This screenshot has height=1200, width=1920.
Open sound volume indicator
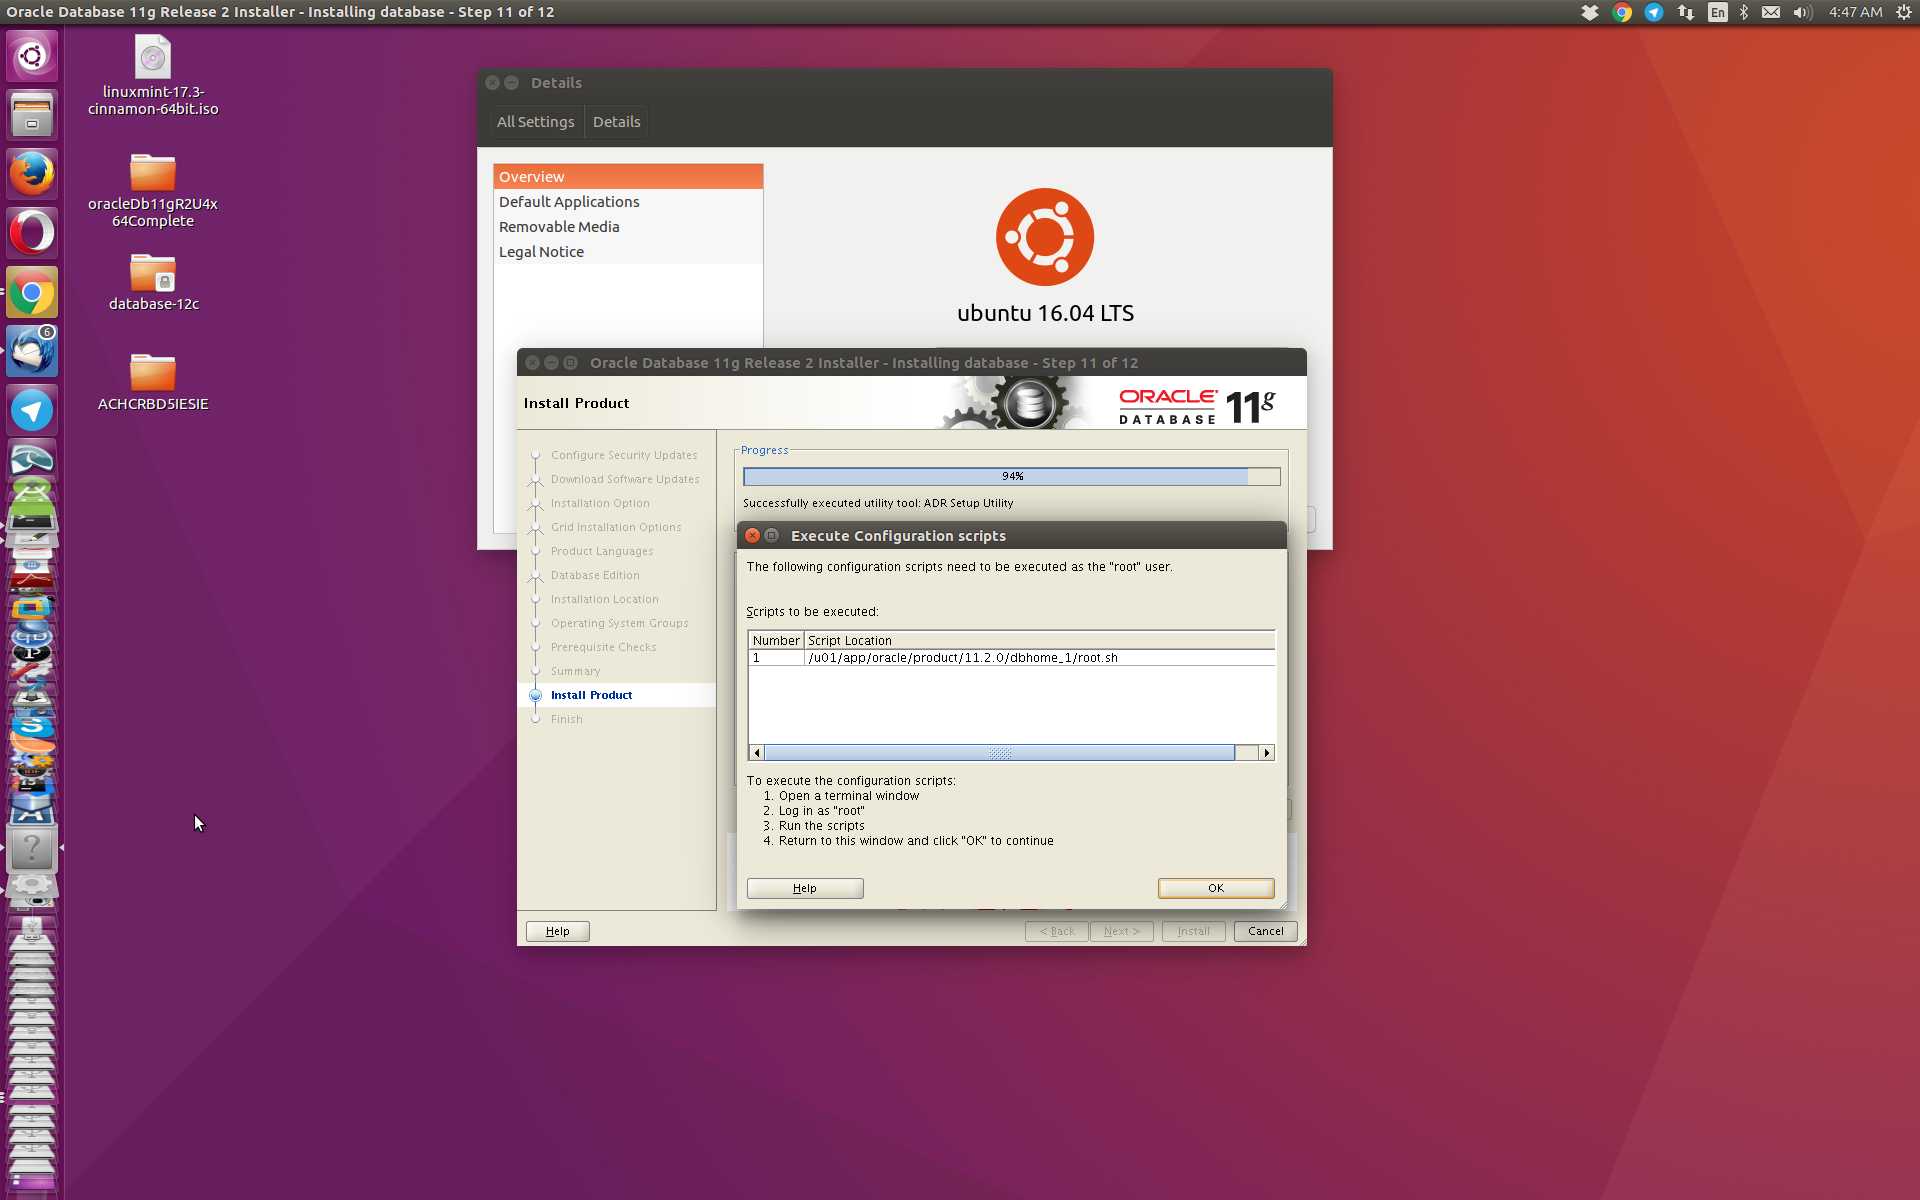pyautogui.click(x=1803, y=12)
